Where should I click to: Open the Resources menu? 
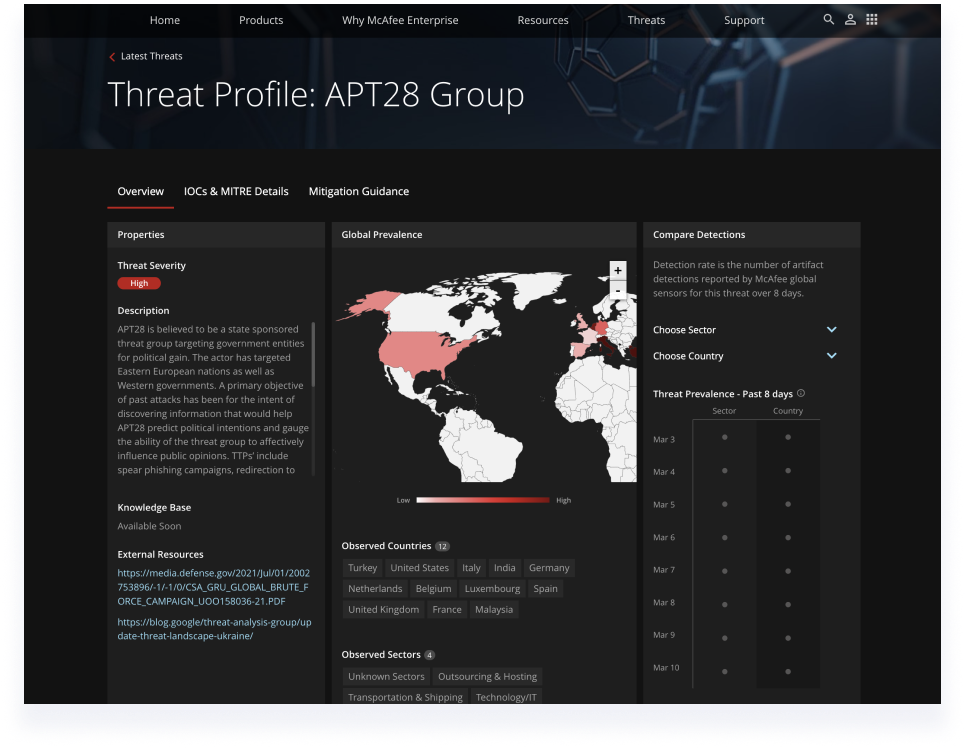(x=543, y=20)
